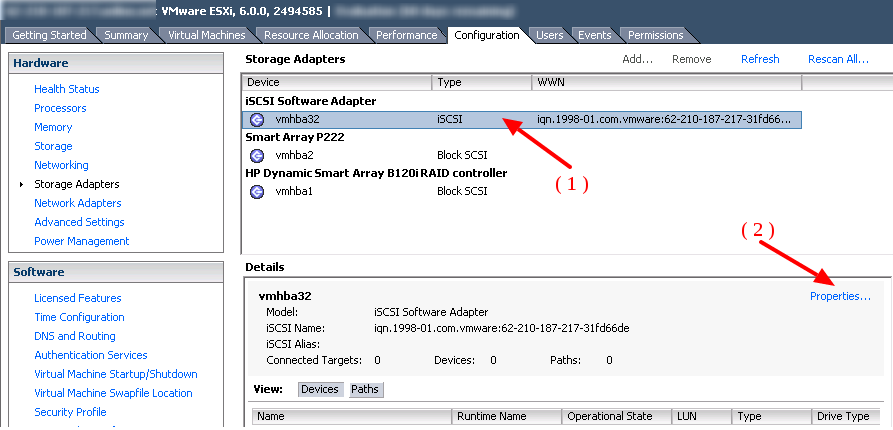Viewport: 893px width, 430px height.
Task: Open Health Status in Hardware list
Action: point(66,89)
